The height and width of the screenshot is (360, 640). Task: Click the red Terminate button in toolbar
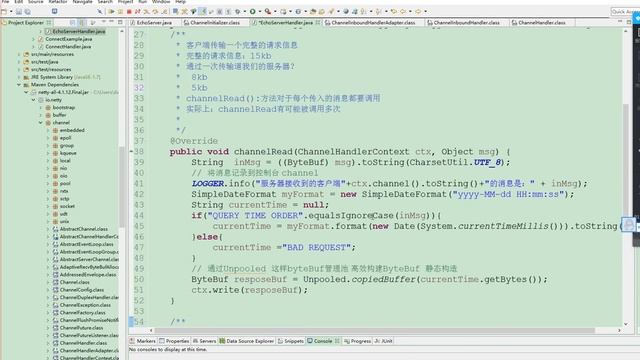click(x=129, y=12)
